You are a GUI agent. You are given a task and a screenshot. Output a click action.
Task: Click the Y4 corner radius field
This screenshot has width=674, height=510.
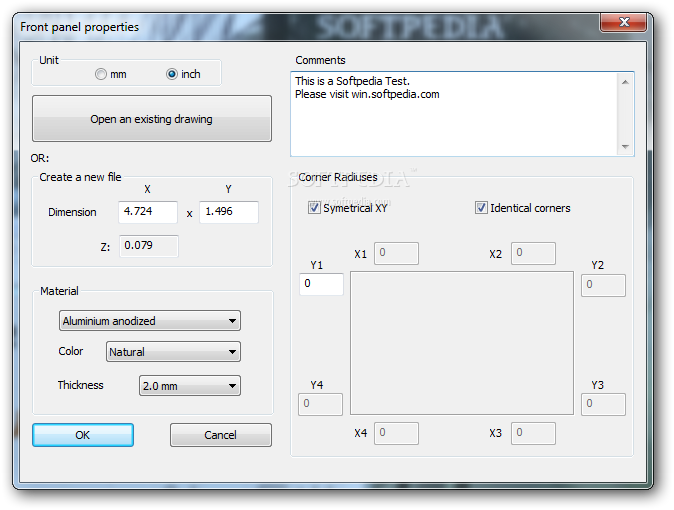[320, 404]
